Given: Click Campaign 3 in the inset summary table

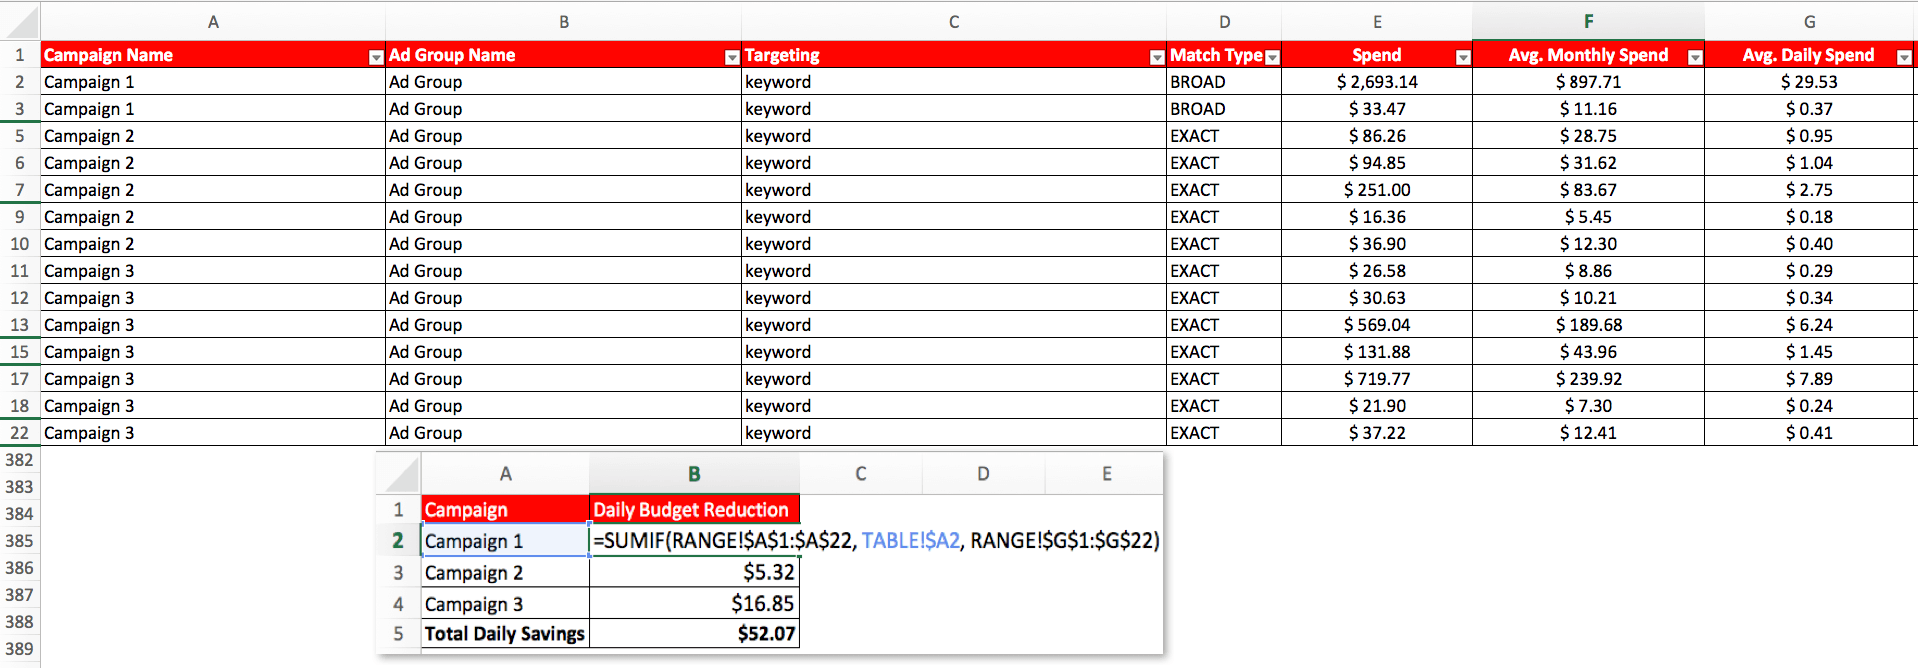Looking at the screenshot, I should [505, 604].
